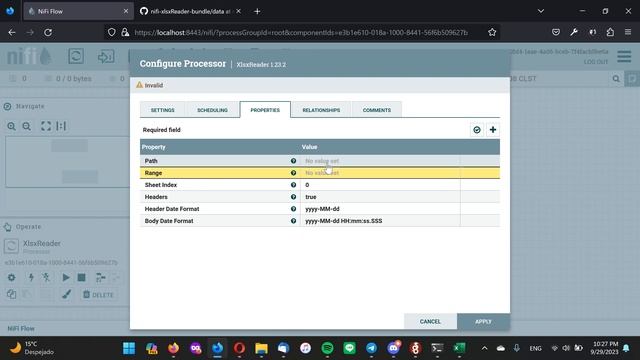This screenshot has height=360, width=640.
Task: Zoom in on the Navigate panel
Action: [x=11, y=126]
